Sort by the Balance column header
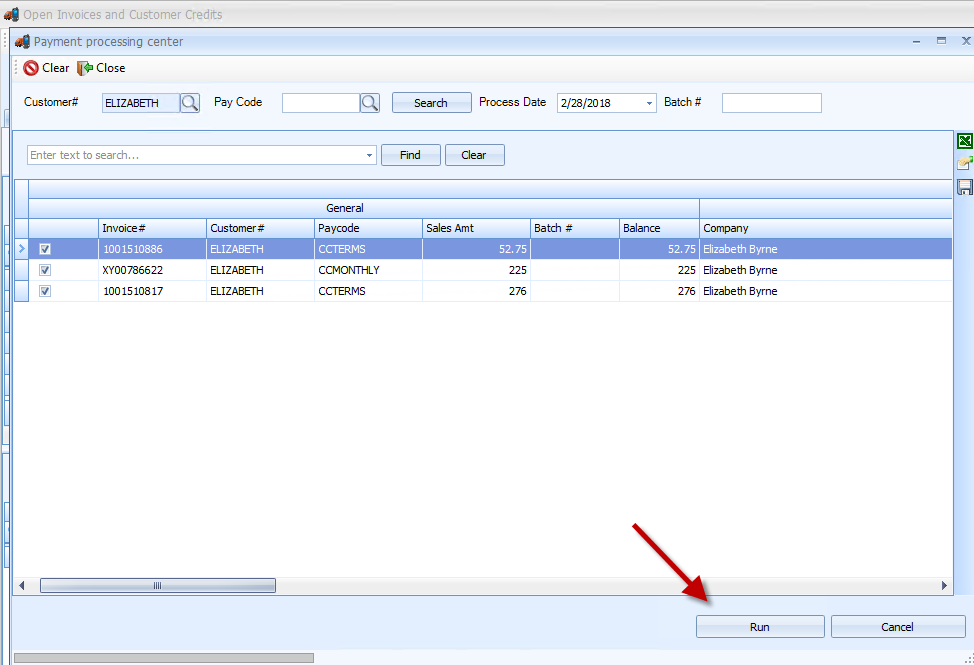The image size is (974, 665). (660, 228)
